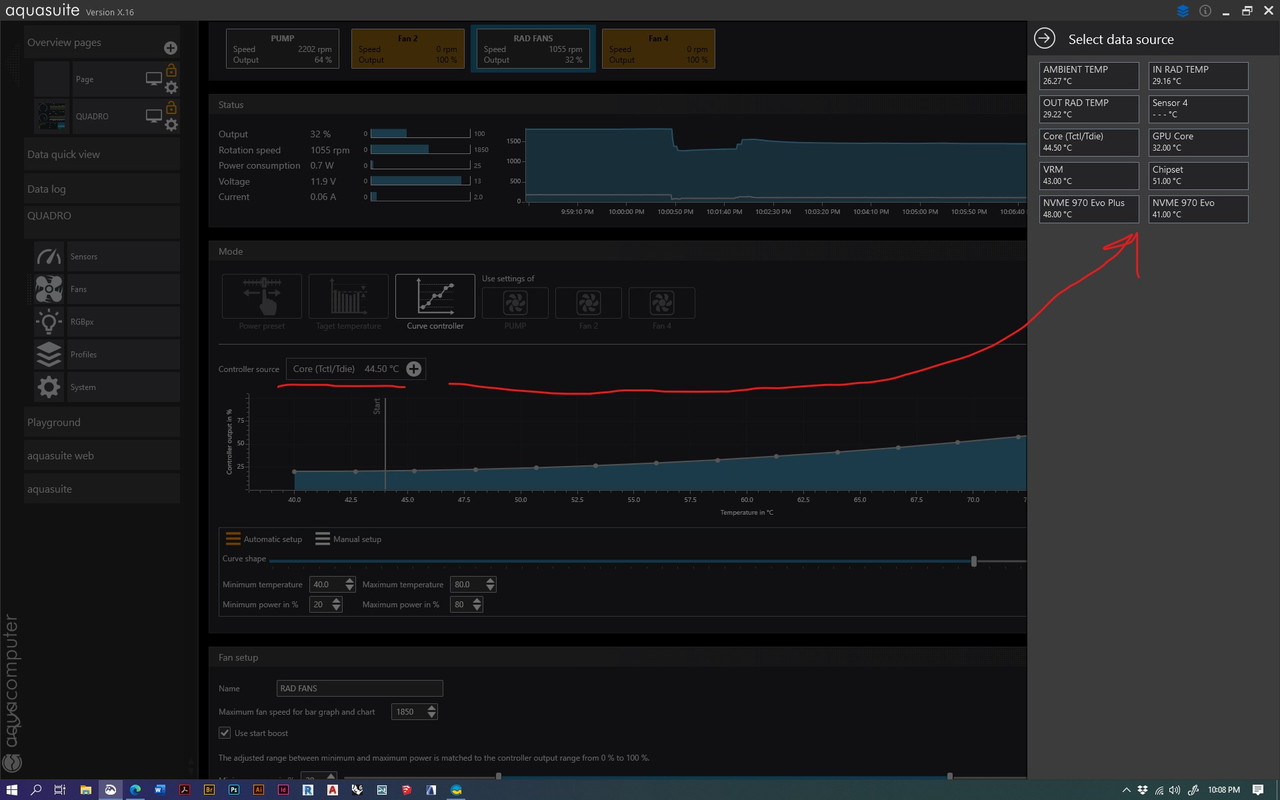
Task: Open the RGBpx lightbulb icon
Action: coord(48,321)
